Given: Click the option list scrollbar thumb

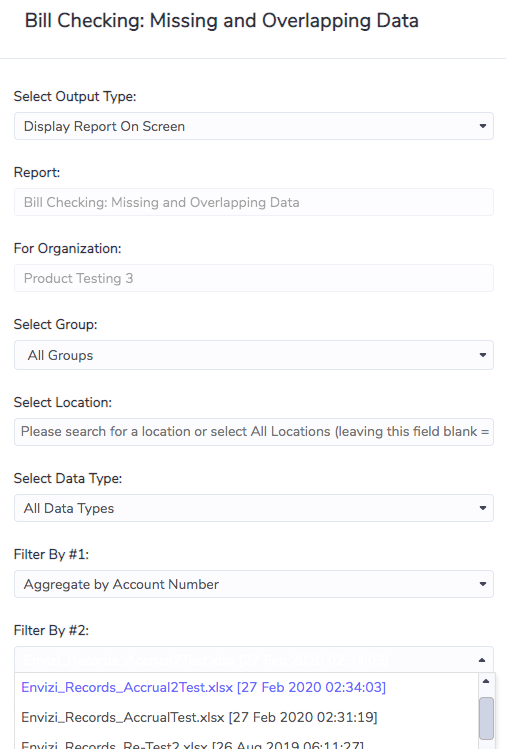Looking at the screenshot, I should pos(486,718).
